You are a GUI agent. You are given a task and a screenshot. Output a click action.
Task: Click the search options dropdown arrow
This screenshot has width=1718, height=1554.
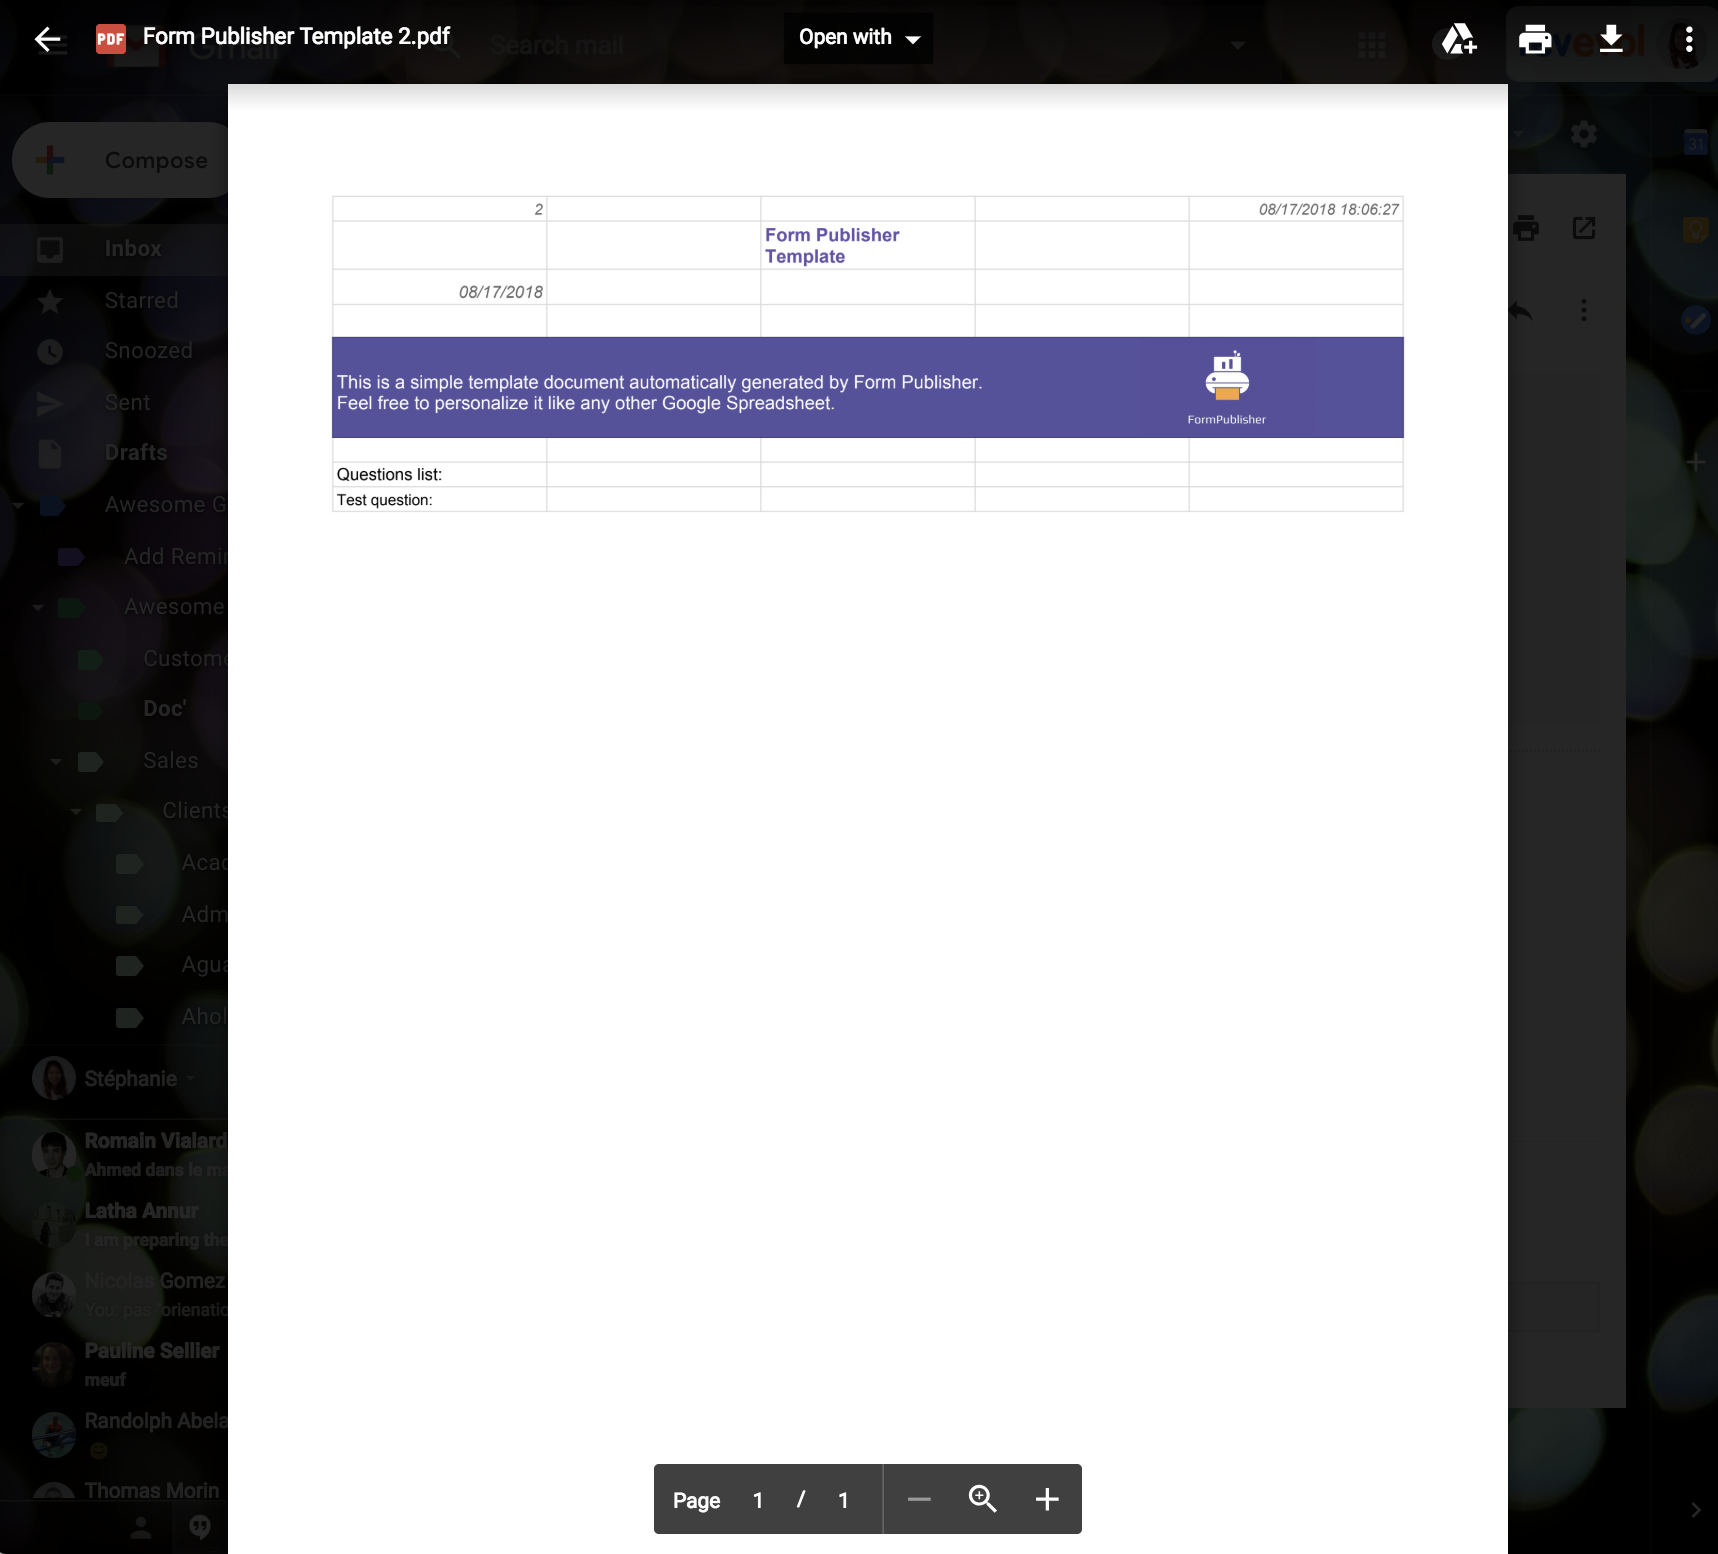(1238, 45)
